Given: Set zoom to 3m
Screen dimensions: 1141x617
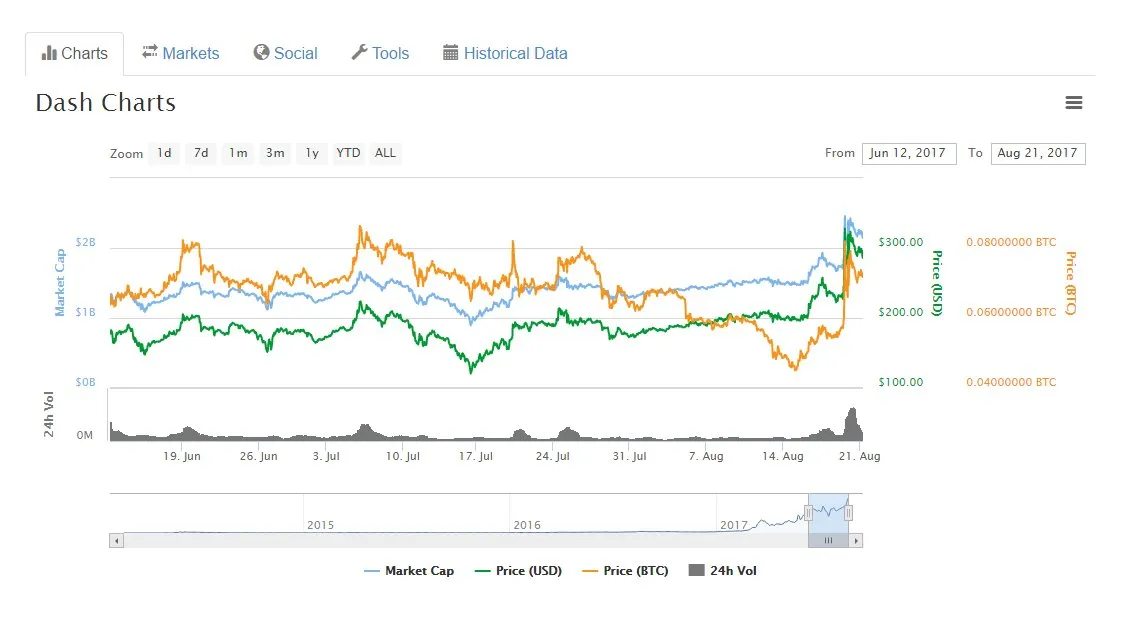Looking at the screenshot, I should [x=275, y=153].
